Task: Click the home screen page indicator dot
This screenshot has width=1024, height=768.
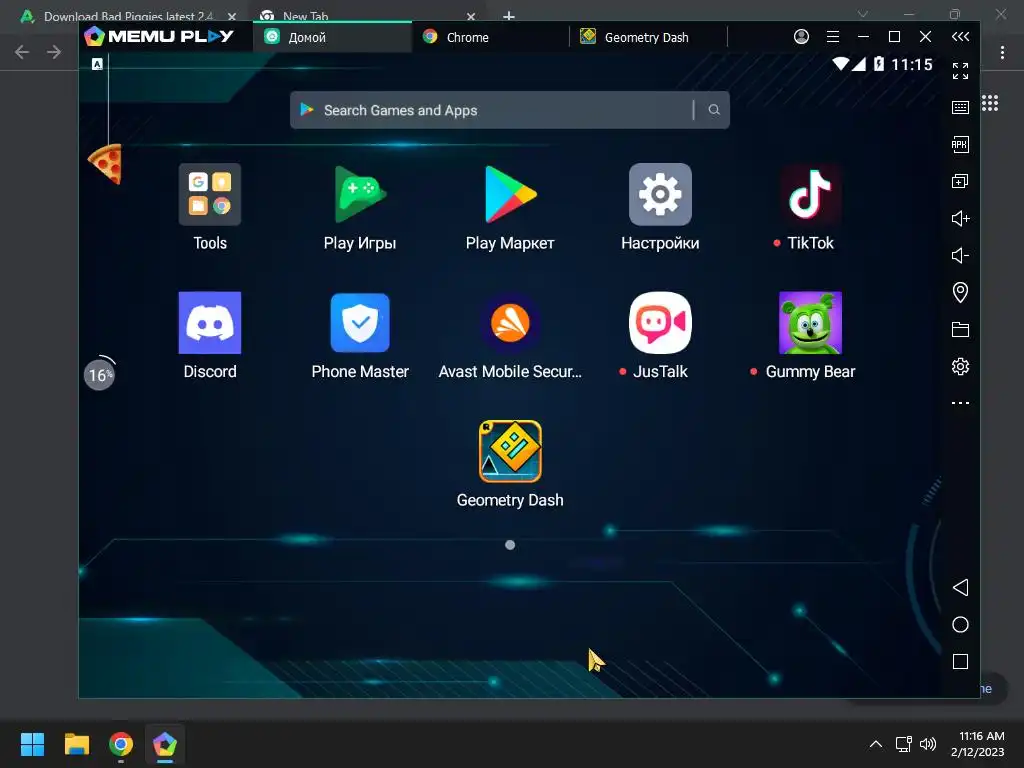Action: [510, 545]
